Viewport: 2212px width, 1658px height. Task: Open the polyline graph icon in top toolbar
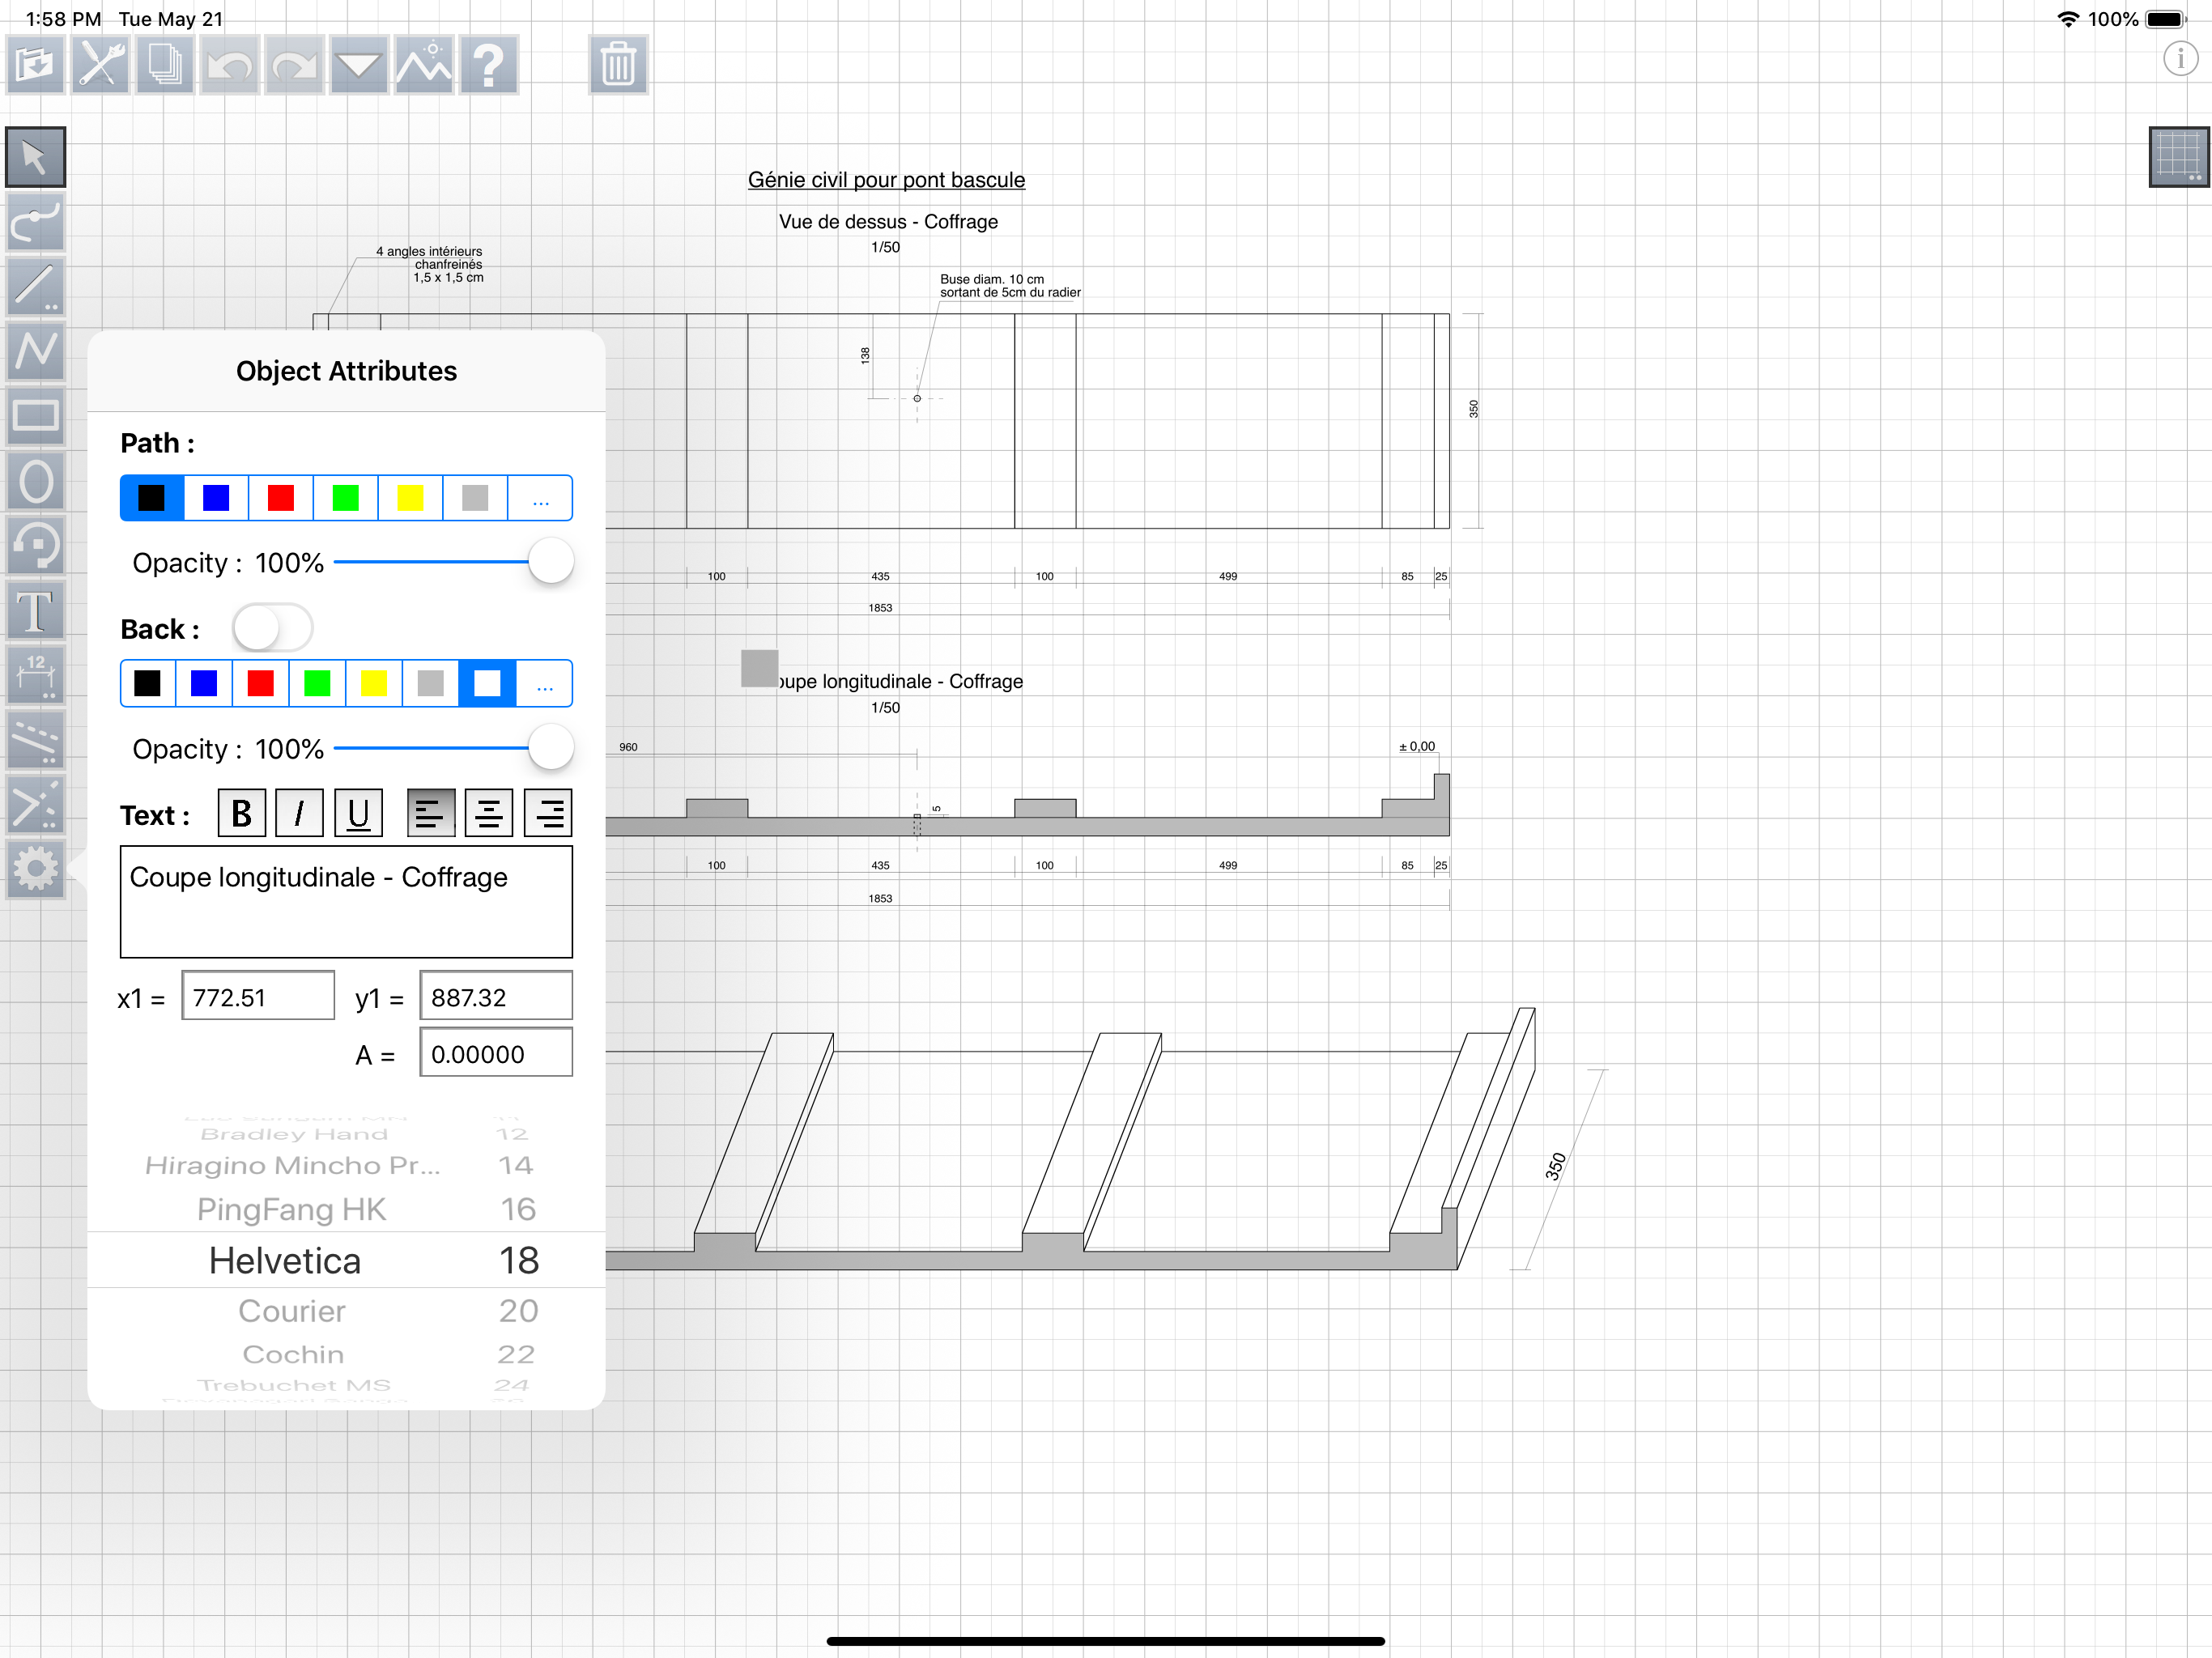coord(424,65)
